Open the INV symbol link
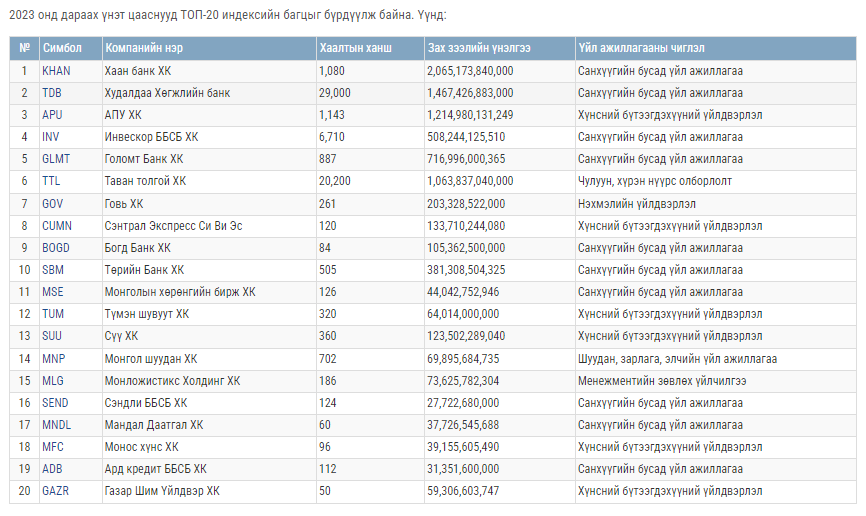The height and width of the screenshot is (516, 866). [51, 137]
